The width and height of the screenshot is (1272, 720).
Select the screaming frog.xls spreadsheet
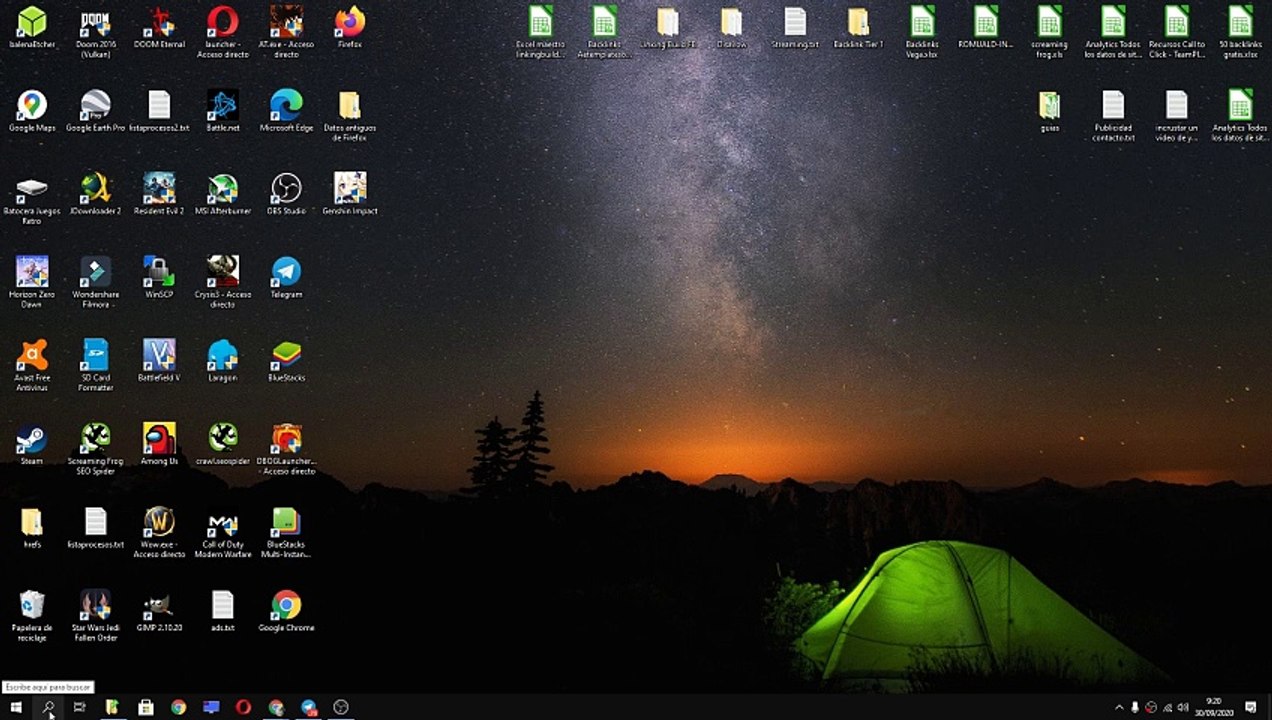tap(1049, 33)
